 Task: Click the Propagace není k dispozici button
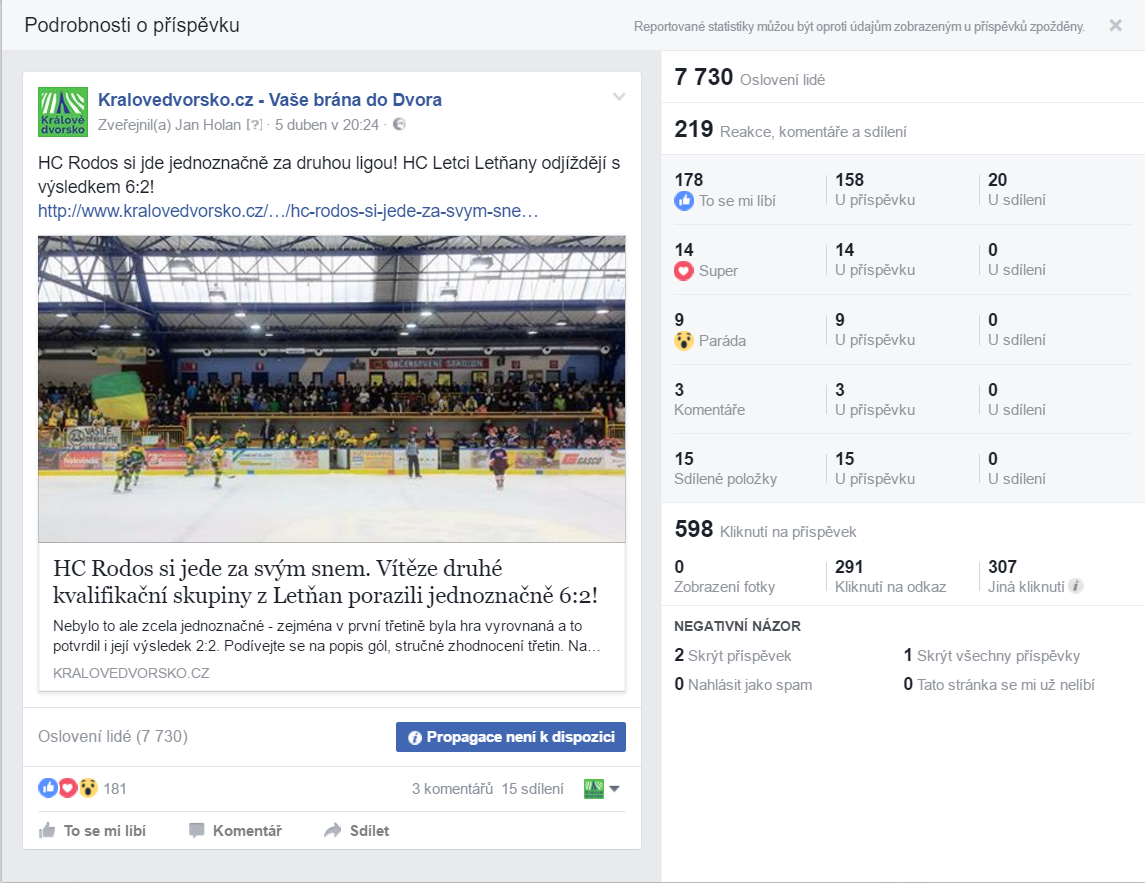[x=510, y=737]
